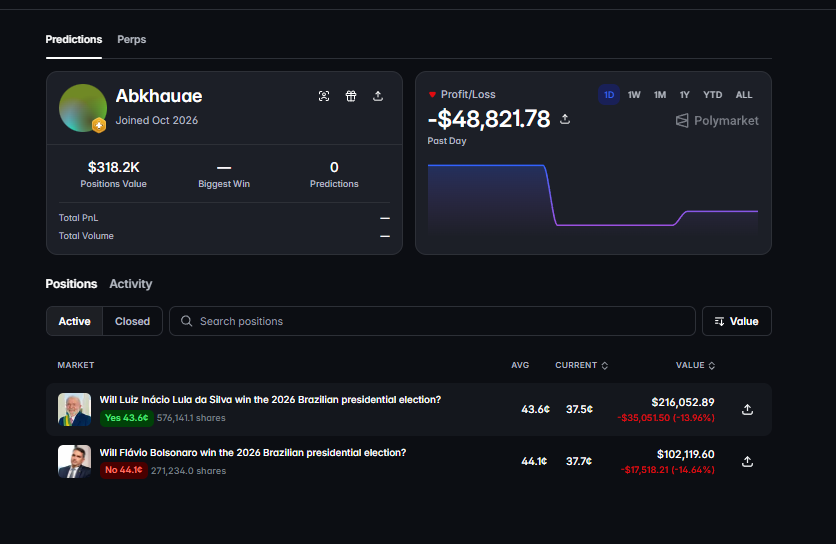The image size is (836, 544).
Task: Share the Lula da Silva position
Action: point(747,410)
